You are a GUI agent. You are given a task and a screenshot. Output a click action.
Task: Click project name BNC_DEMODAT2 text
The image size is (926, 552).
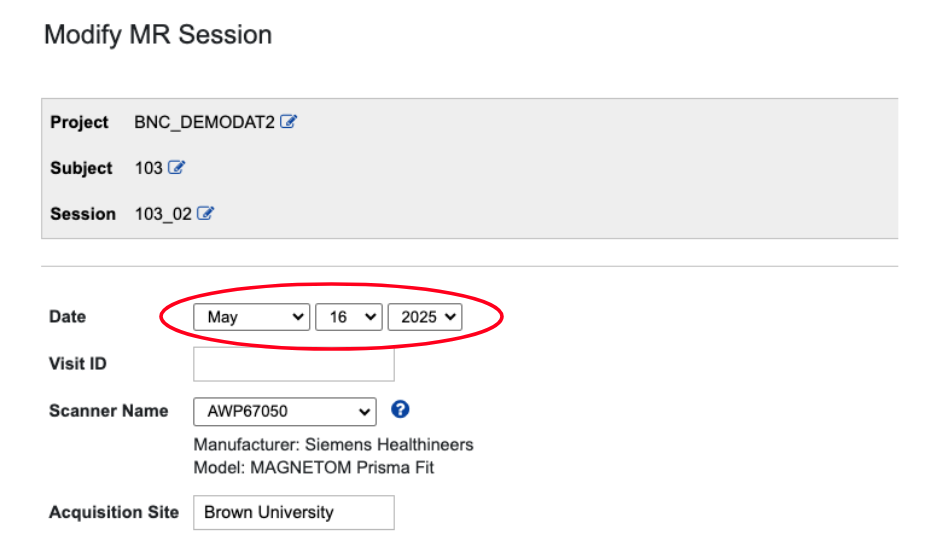click(x=204, y=122)
